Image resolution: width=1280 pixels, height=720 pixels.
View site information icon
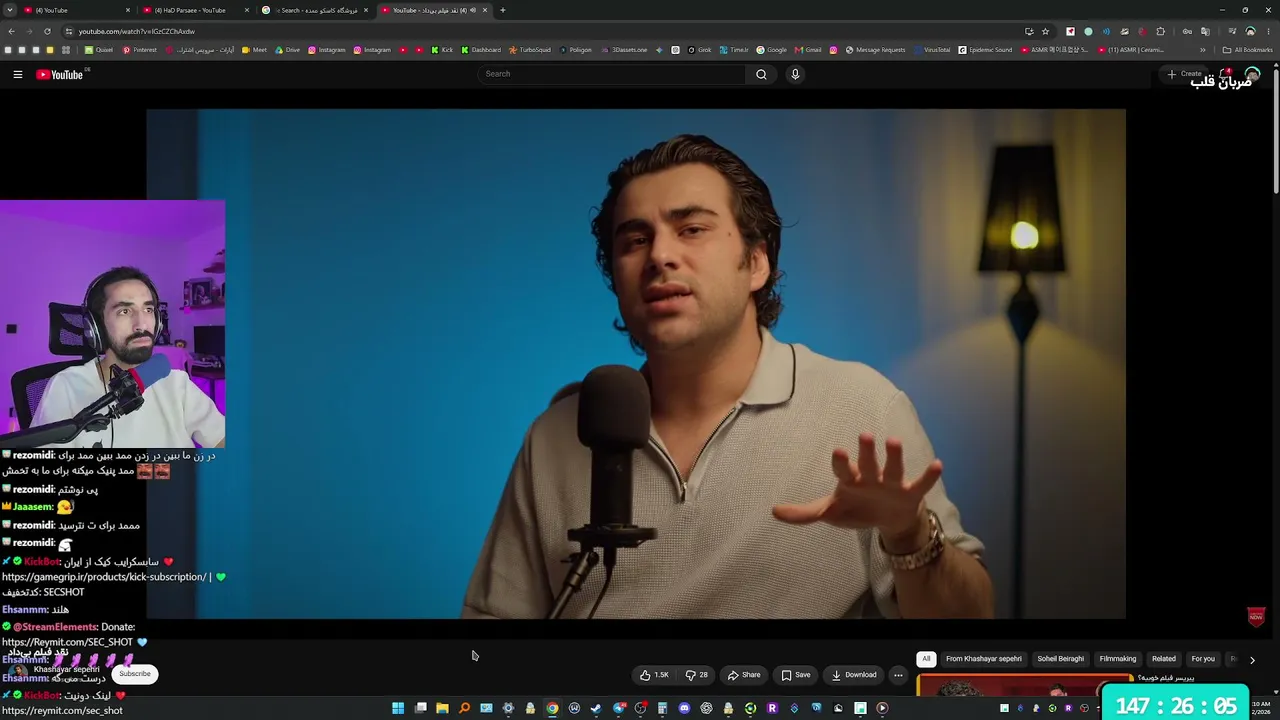(68, 31)
